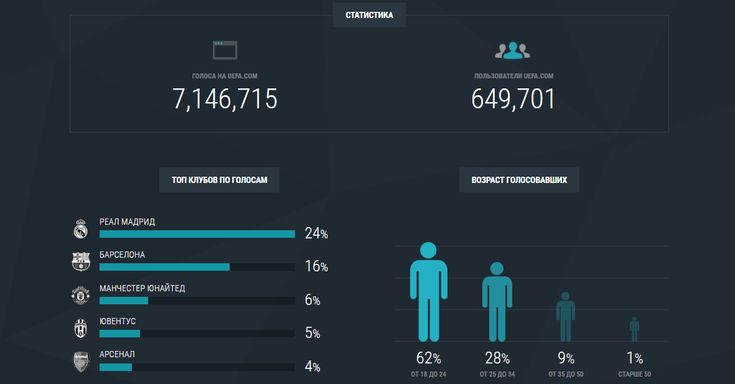Viewport: 735px width, 384px height.
Task: Click the largest person figure for 62%
Action: [428, 292]
